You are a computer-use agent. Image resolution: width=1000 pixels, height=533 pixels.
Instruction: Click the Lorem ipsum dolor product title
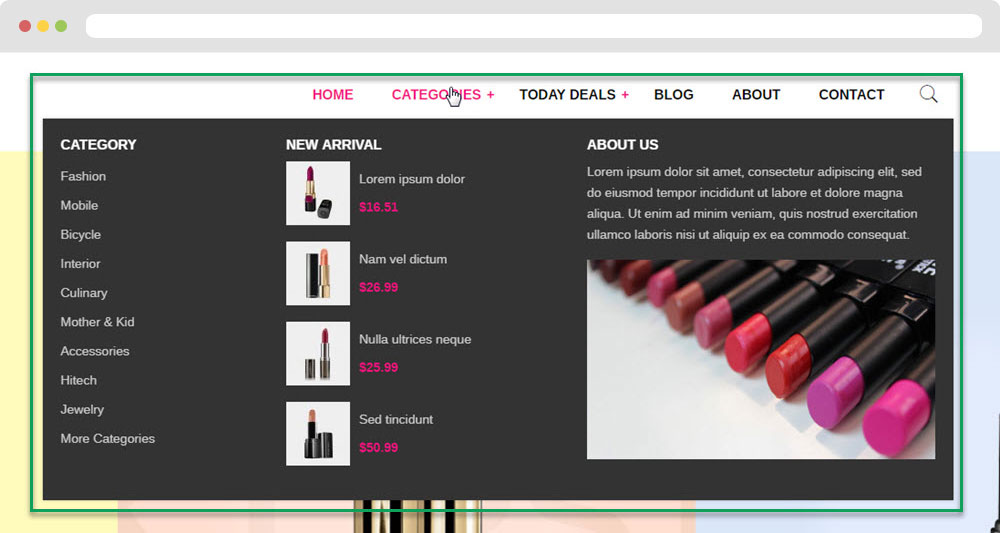tap(411, 179)
